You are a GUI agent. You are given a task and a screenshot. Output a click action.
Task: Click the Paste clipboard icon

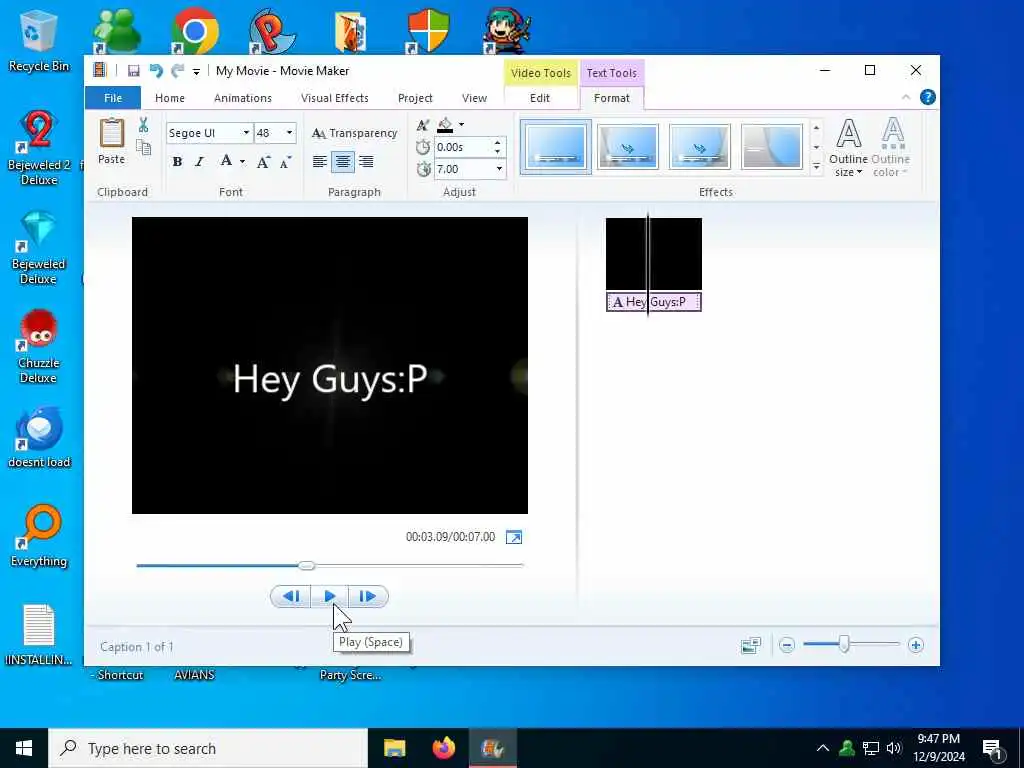112,141
